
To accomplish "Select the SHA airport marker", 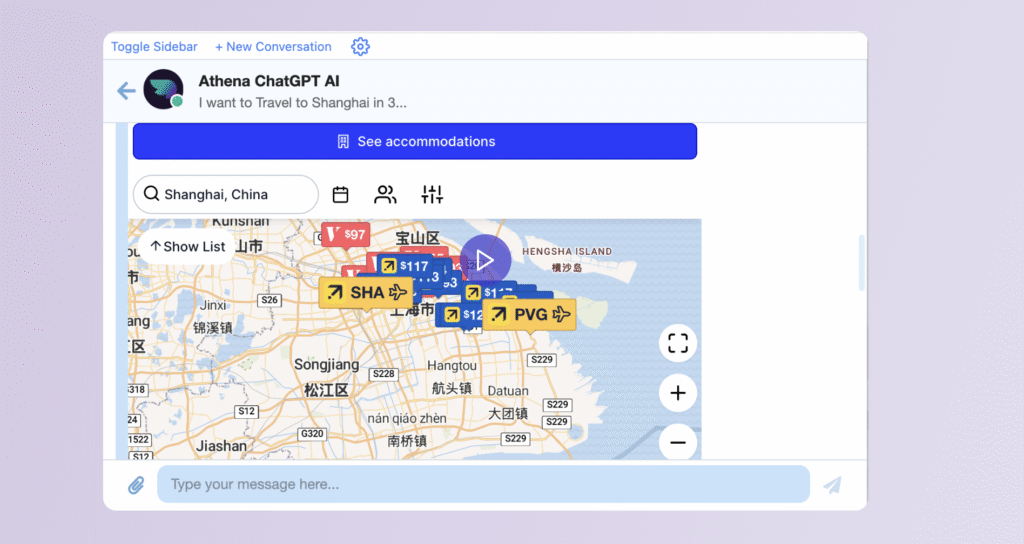I will (366, 293).
